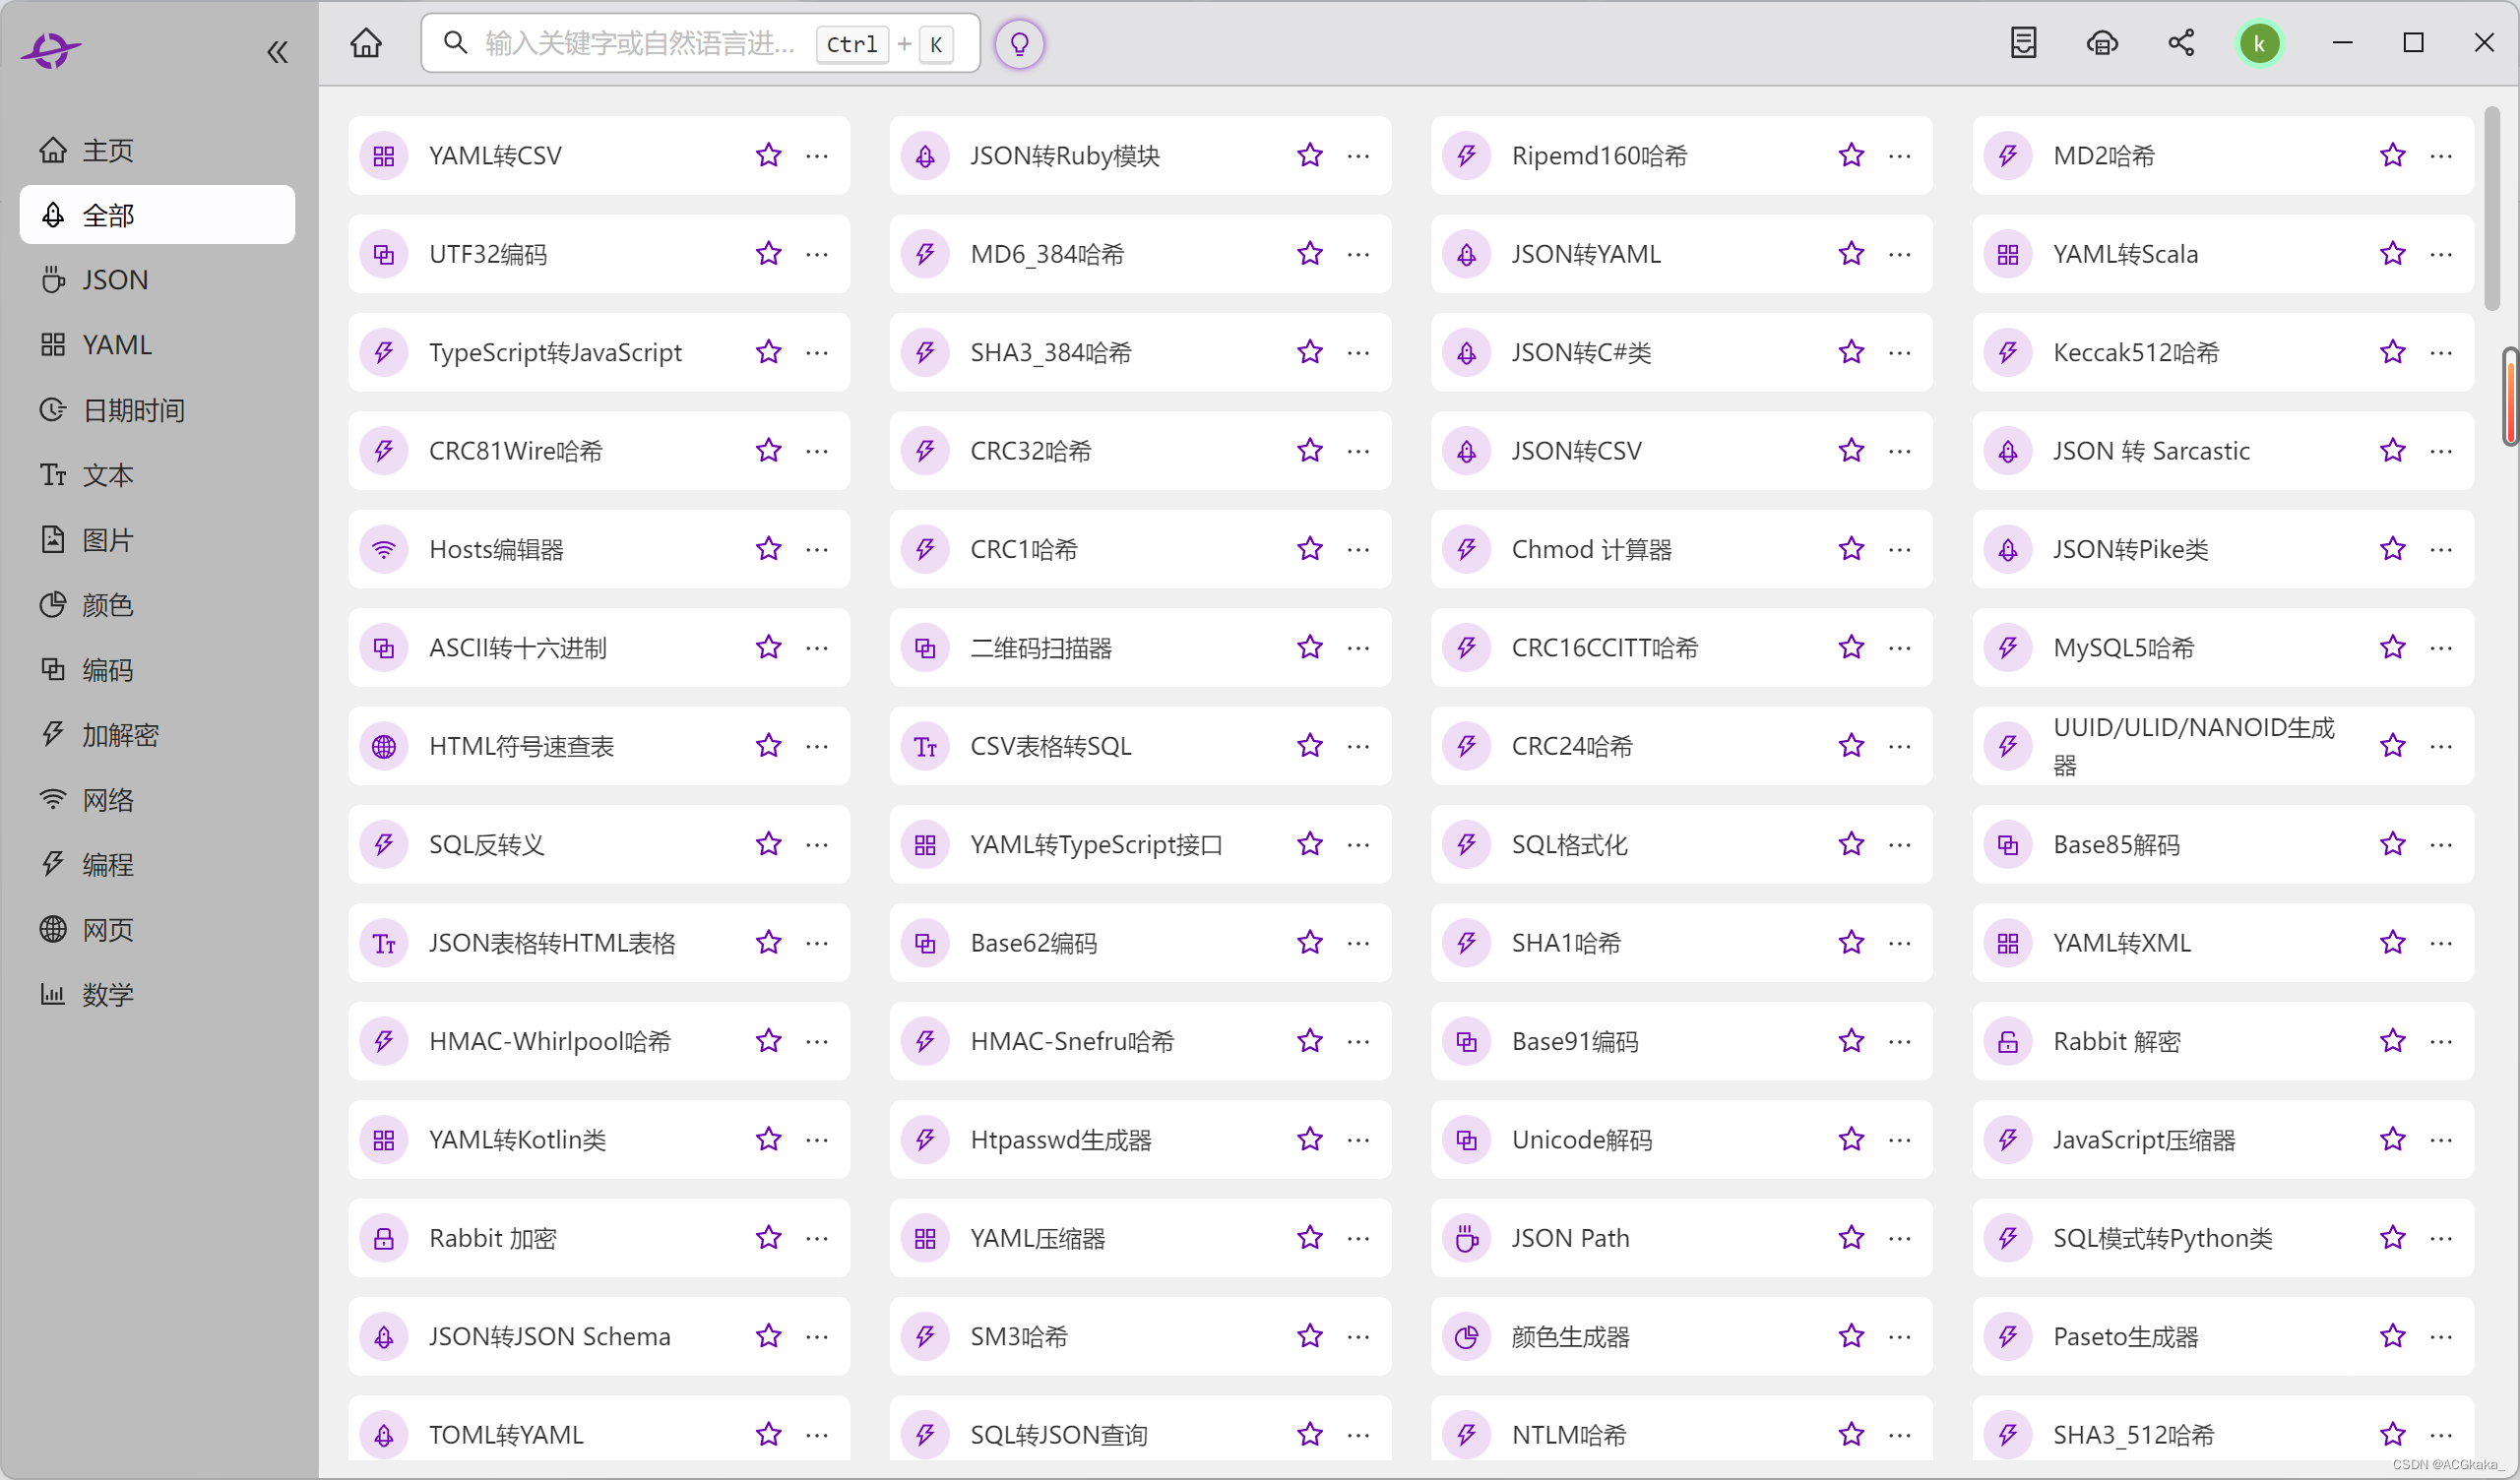Open more options for UTF32编码
The image size is (2520, 1480).
tap(817, 254)
